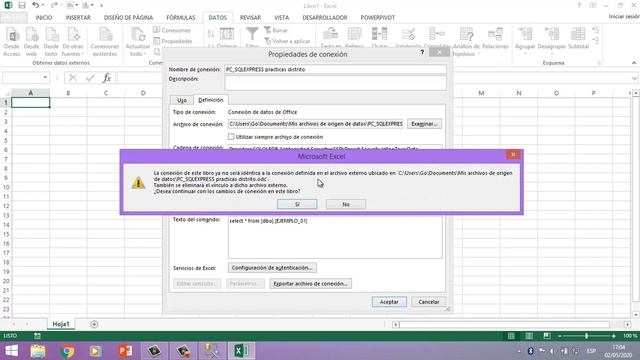The width and height of the screenshot is (640, 360).
Task: Open Chrome from the taskbar
Action: (x=67, y=351)
